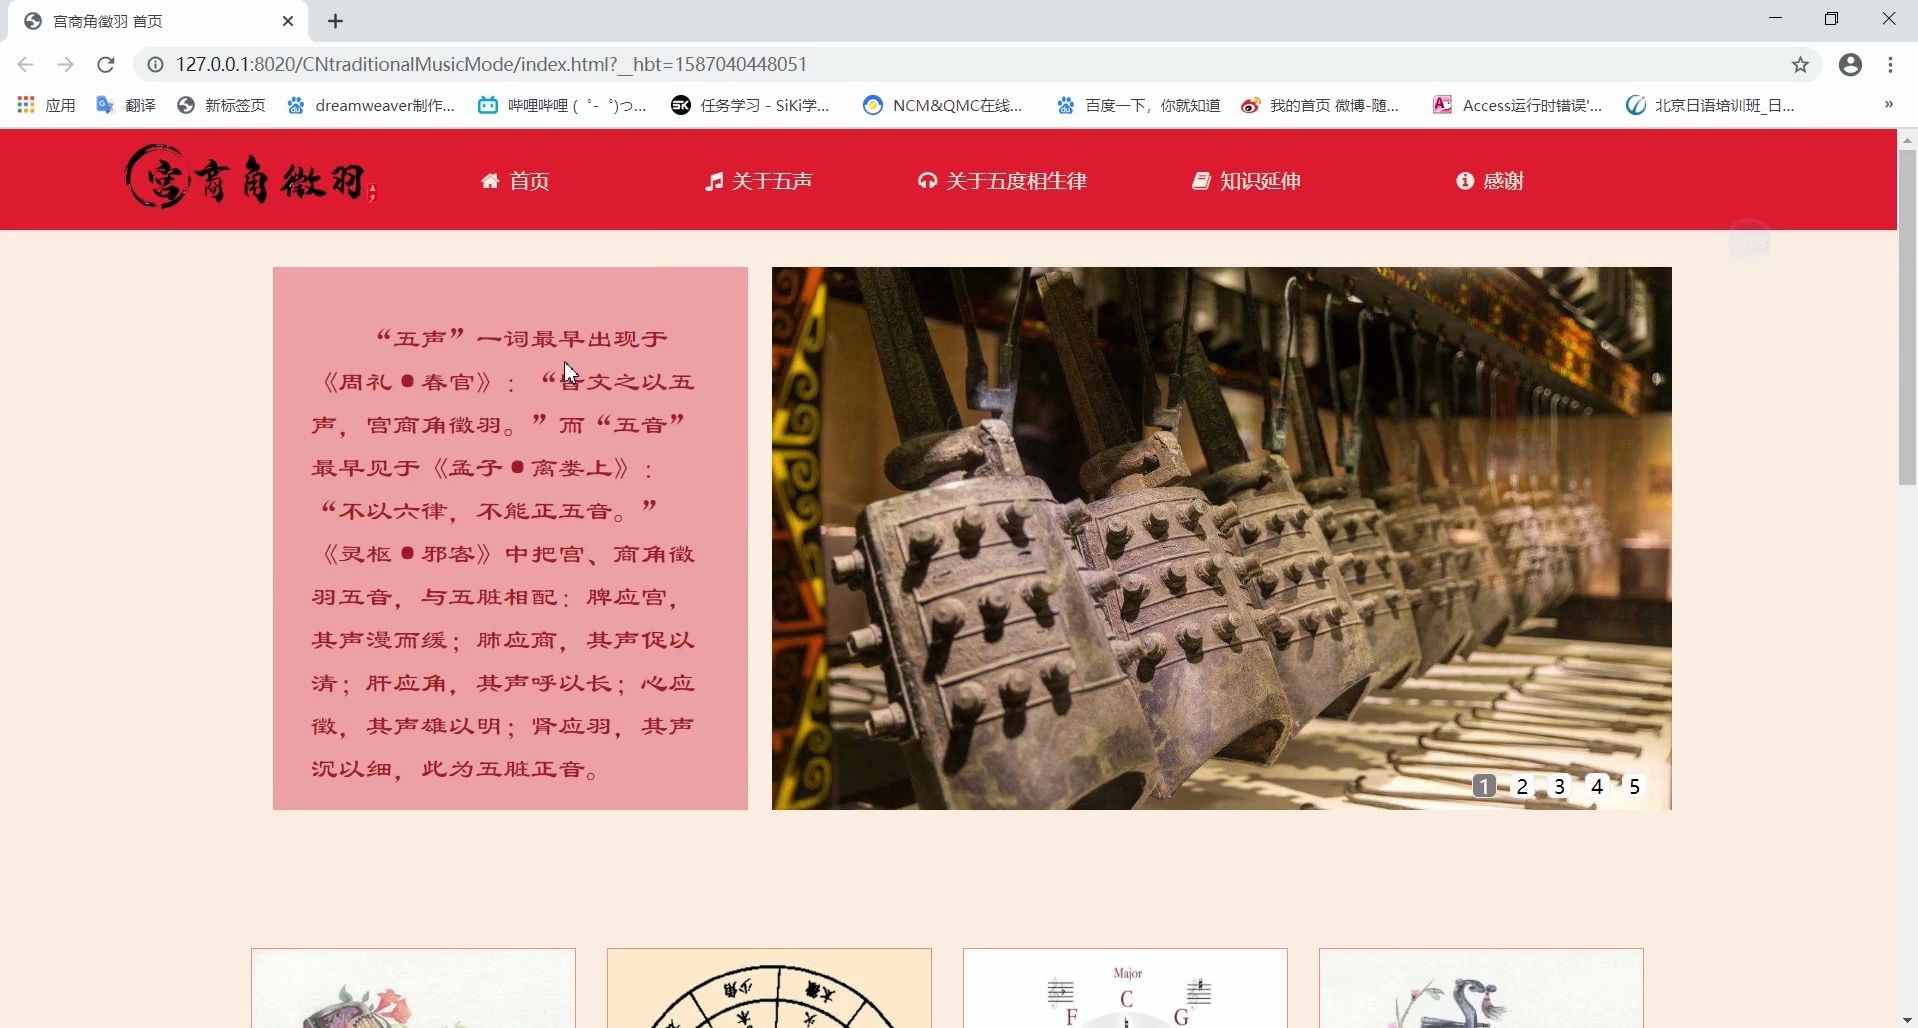Go back with the browser back arrow
This screenshot has width=1918, height=1028.
(x=26, y=64)
